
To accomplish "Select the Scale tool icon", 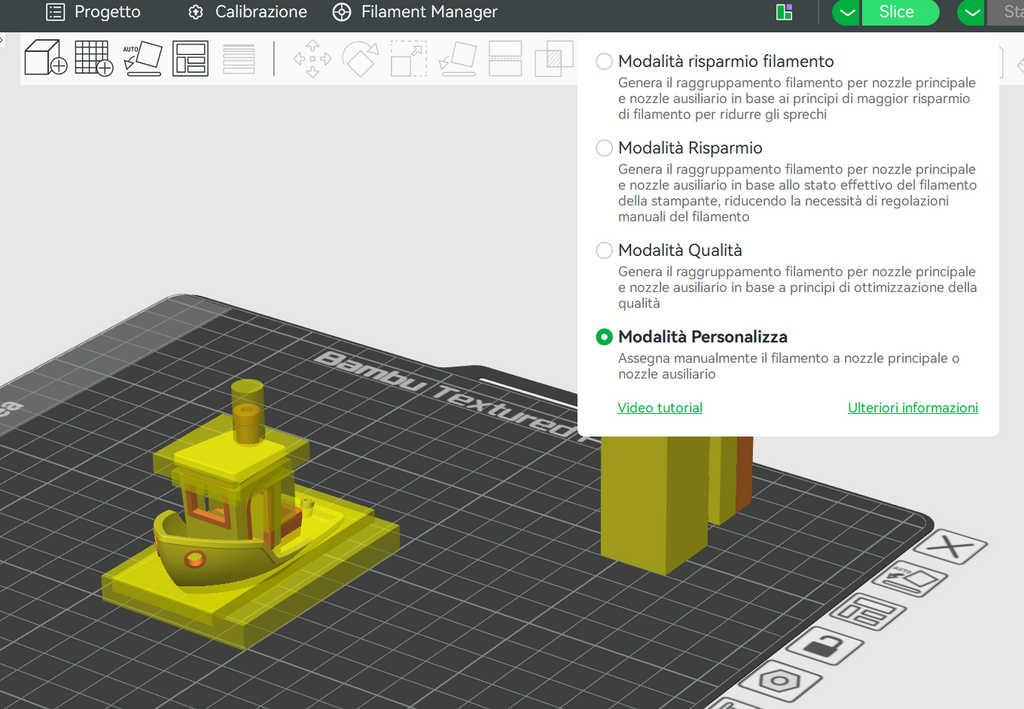I will [408, 58].
